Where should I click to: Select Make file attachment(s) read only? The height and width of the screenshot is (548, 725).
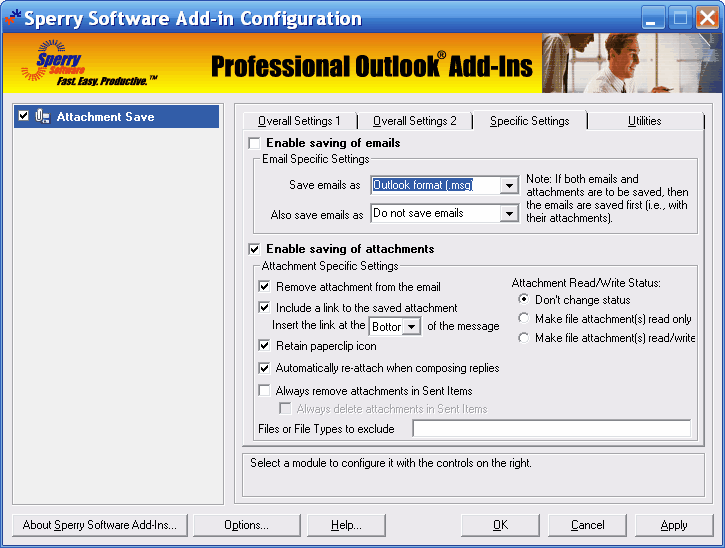524,319
